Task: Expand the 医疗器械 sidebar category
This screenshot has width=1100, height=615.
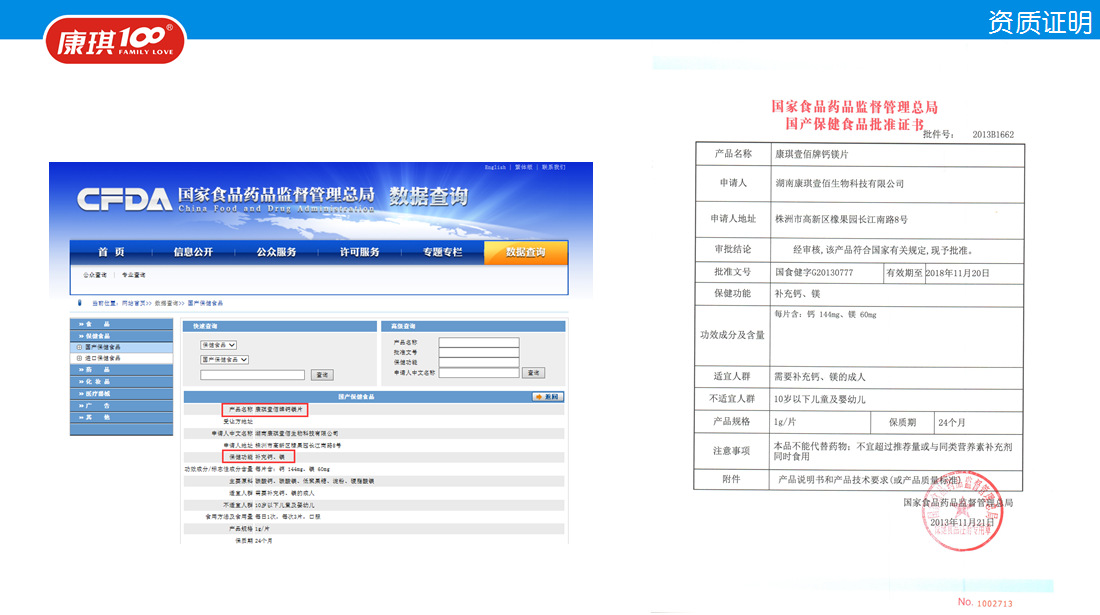Action: click(121, 393)
